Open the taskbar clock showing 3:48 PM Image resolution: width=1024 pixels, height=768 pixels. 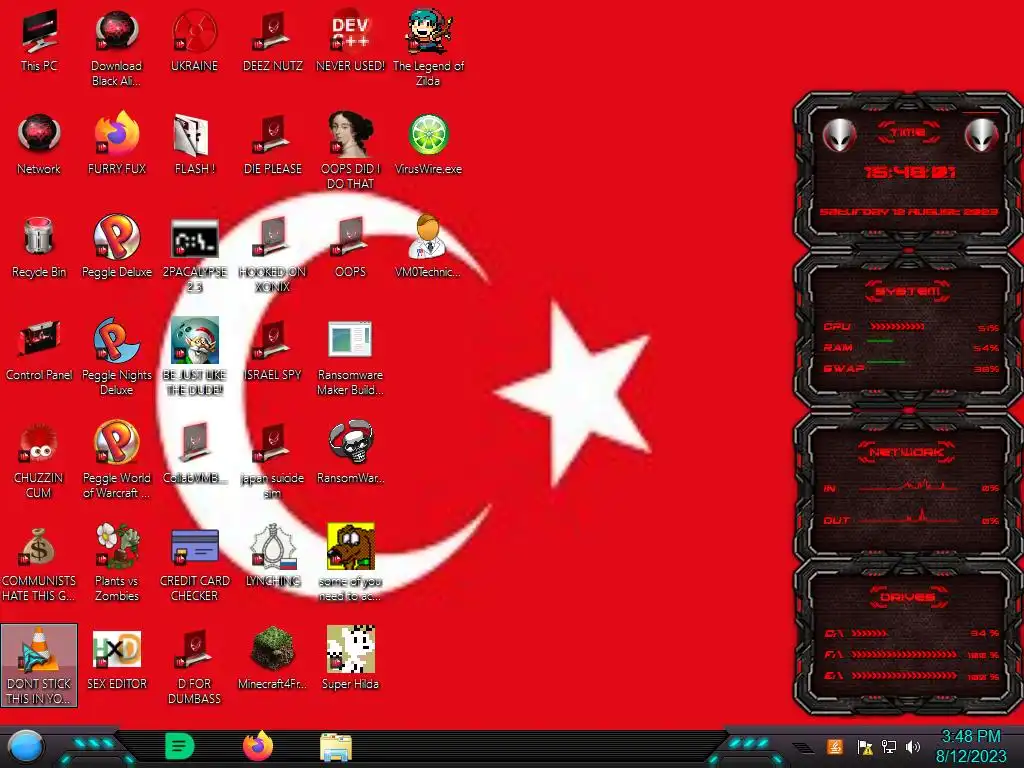pyautogui.click(x=971, y=746)
